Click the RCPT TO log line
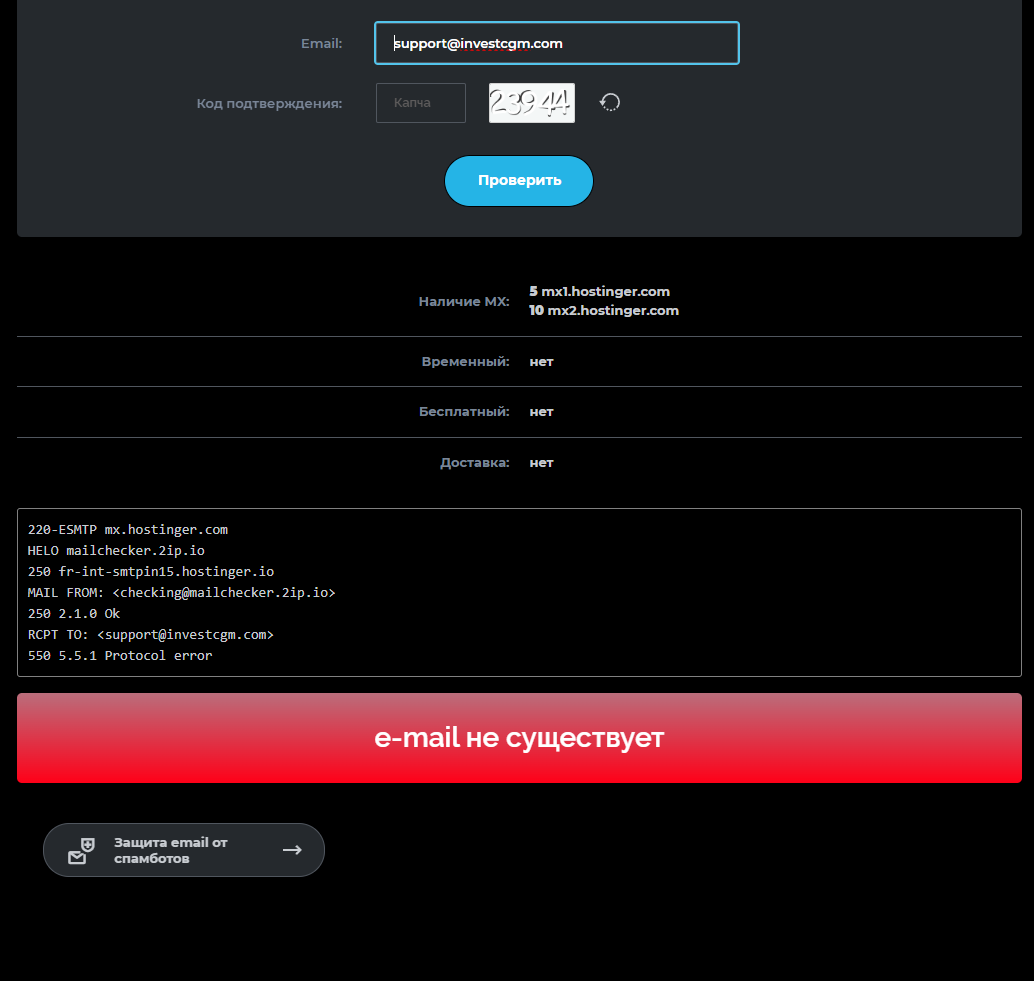Screen dimensions: 1034x981 click(x=150, y=635)
